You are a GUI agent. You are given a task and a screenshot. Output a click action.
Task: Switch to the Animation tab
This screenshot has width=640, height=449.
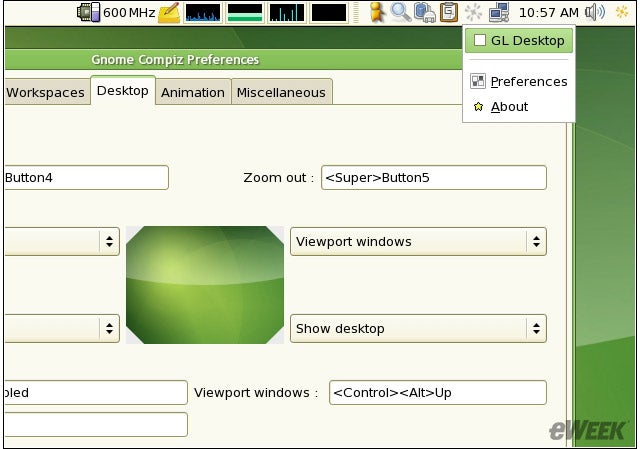(x=193, y=92)
